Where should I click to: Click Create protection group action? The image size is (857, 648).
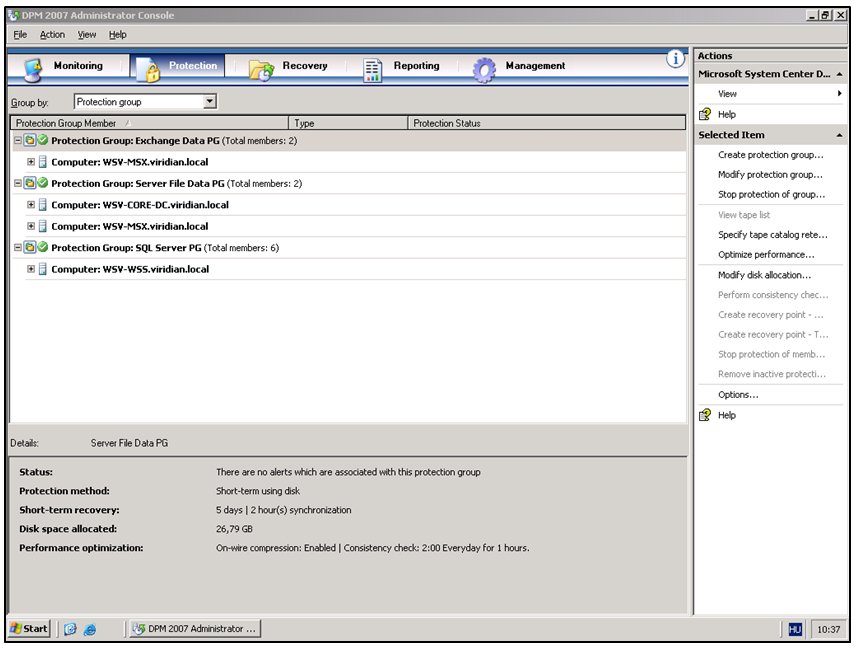771,155
